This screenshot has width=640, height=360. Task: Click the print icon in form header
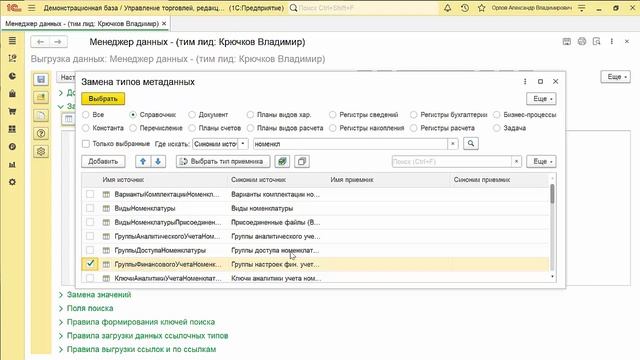click(582, 42)
